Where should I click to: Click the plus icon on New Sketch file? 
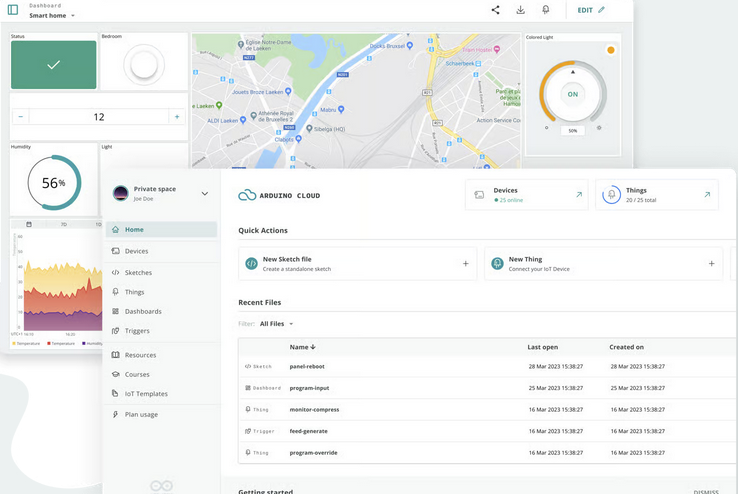pyautogui.click(x=465, y=264)
